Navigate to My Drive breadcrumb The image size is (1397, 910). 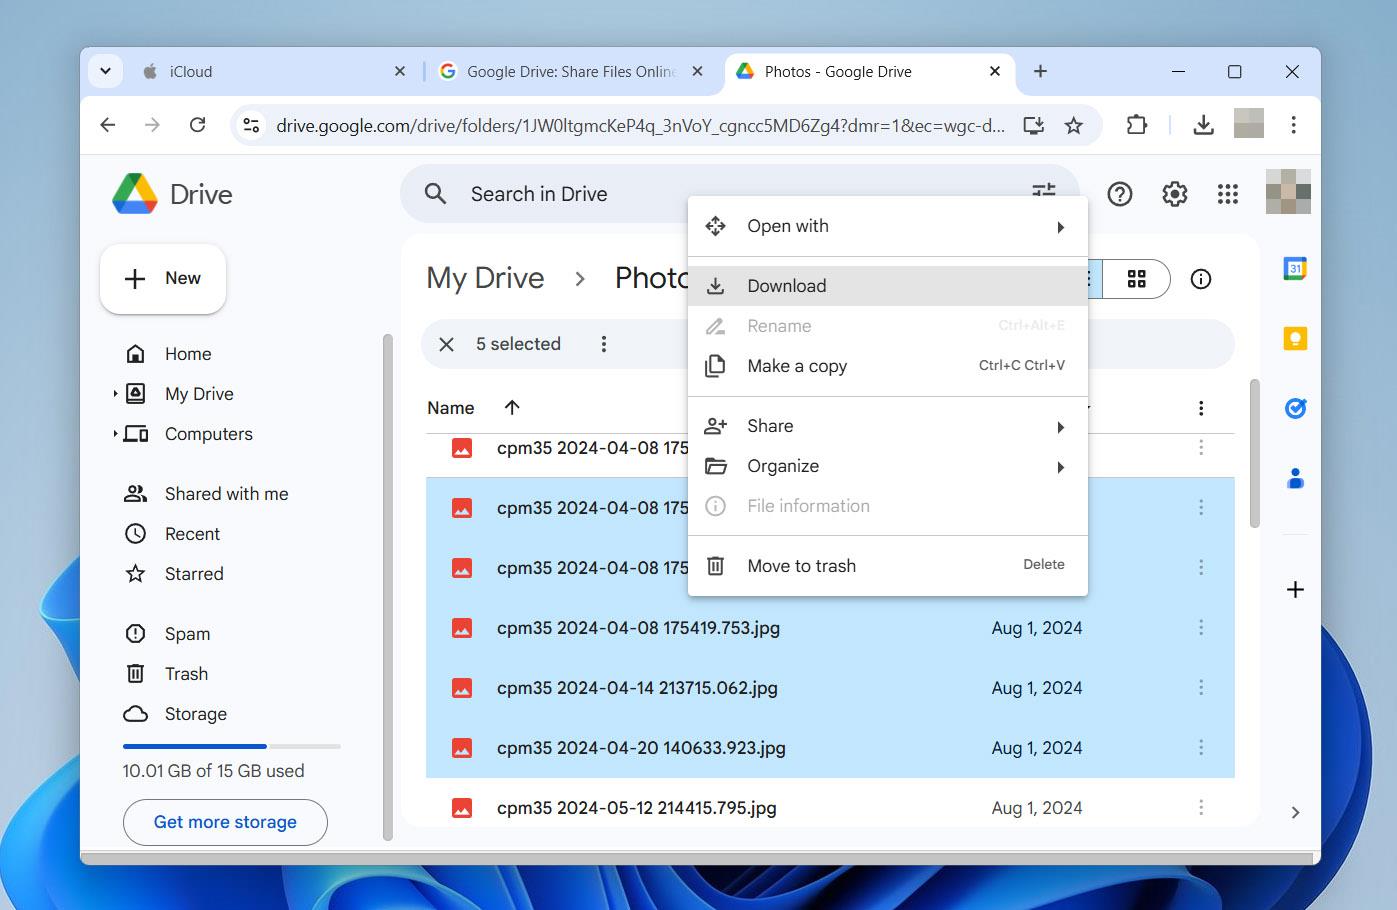[x=485, y=278]
